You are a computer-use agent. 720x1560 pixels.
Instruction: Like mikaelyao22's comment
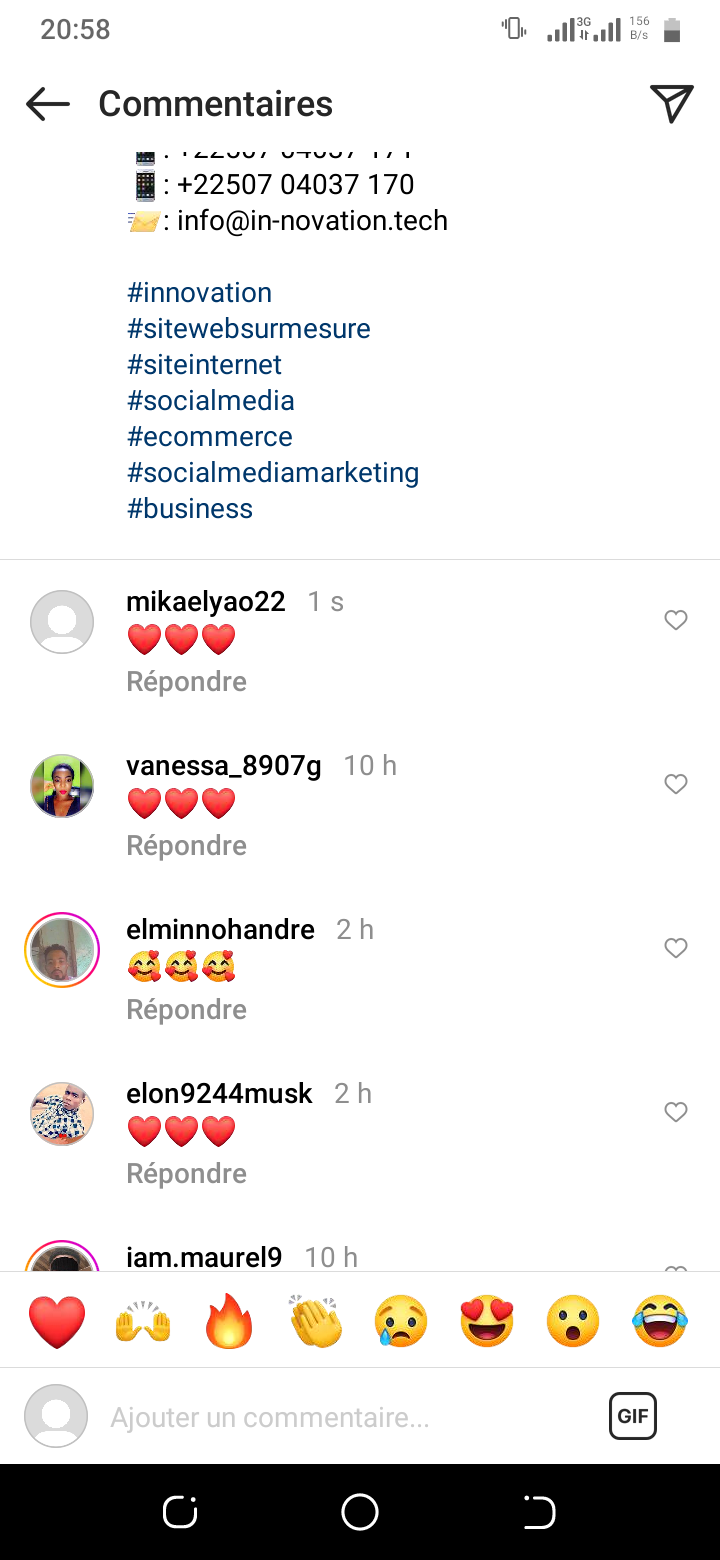pyautogui.click(x=676, y=620)
